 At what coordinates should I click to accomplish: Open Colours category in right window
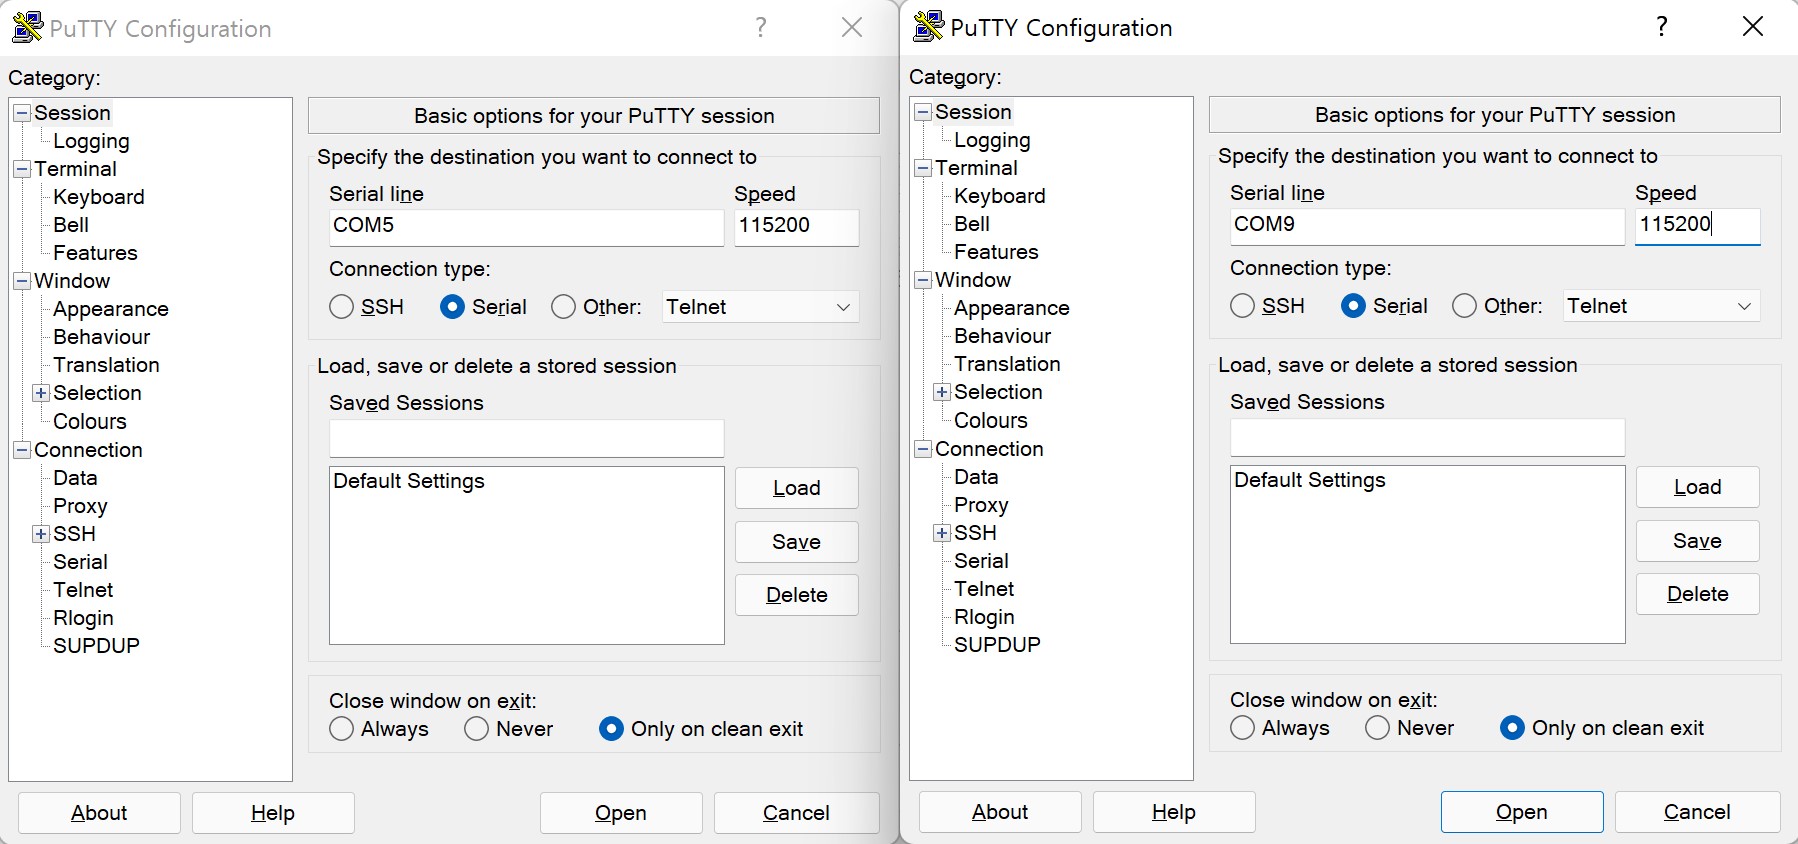tap(991, 420)
